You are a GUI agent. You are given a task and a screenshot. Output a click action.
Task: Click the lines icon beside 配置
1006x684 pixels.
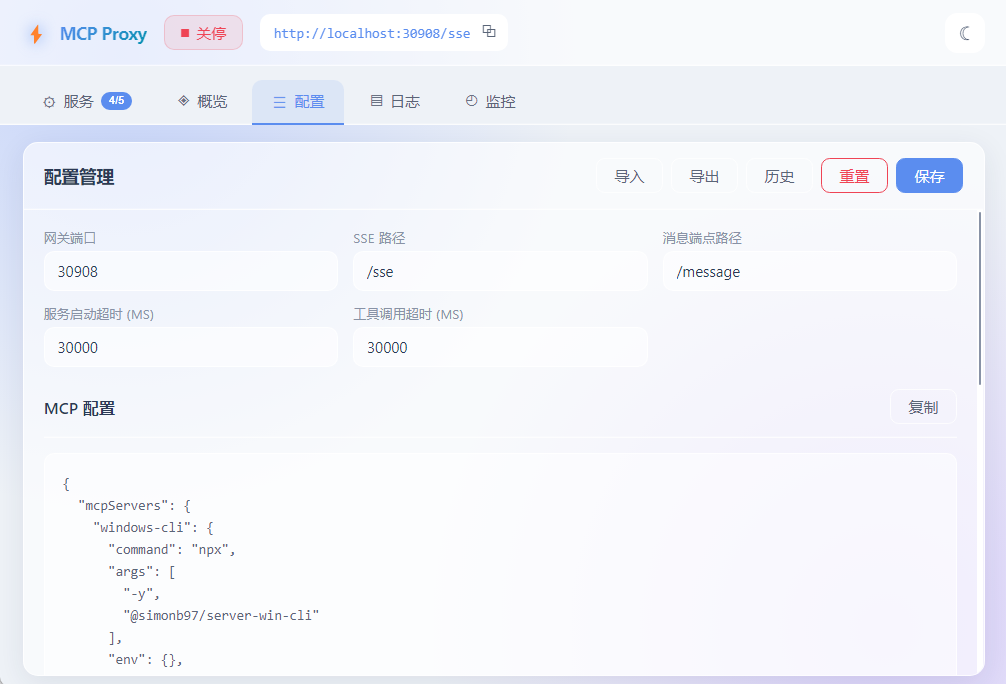tap(279, 102)
